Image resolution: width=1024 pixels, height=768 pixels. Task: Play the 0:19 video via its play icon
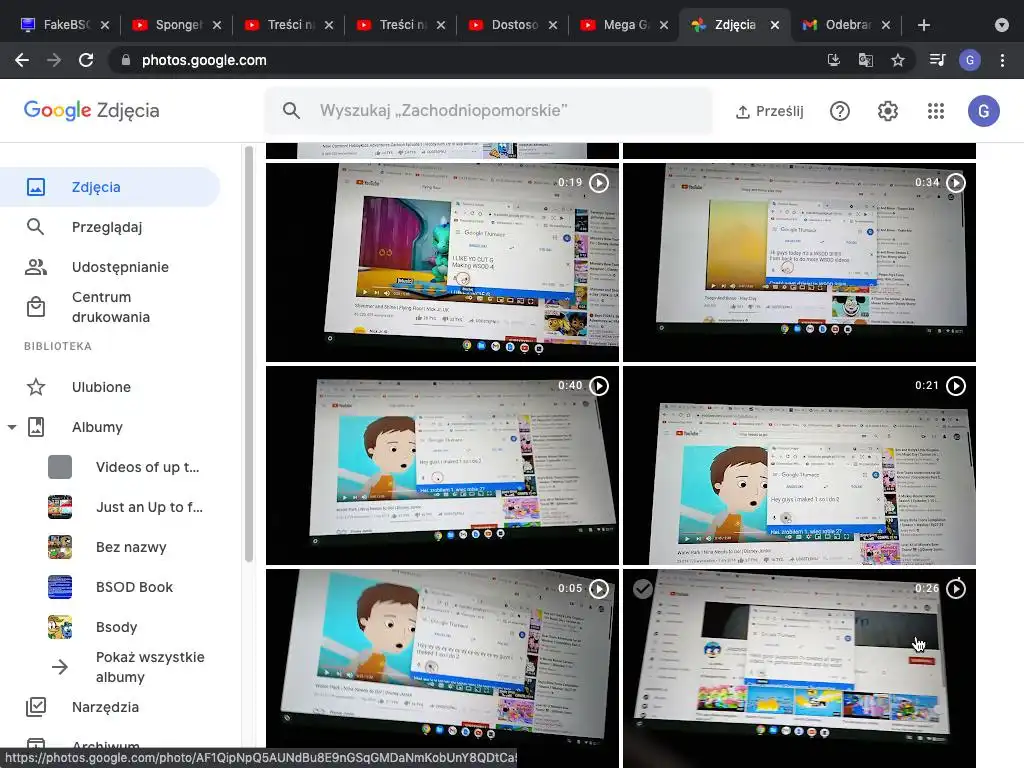coord(599,183)
